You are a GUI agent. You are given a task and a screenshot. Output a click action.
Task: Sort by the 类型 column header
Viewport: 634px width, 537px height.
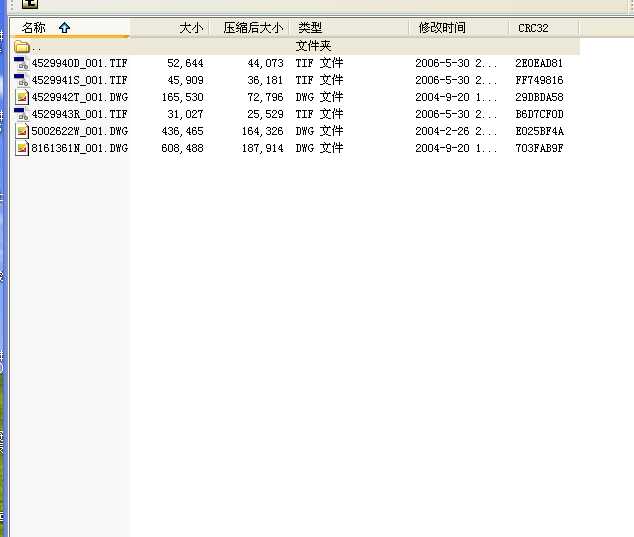tap(349, 28)
